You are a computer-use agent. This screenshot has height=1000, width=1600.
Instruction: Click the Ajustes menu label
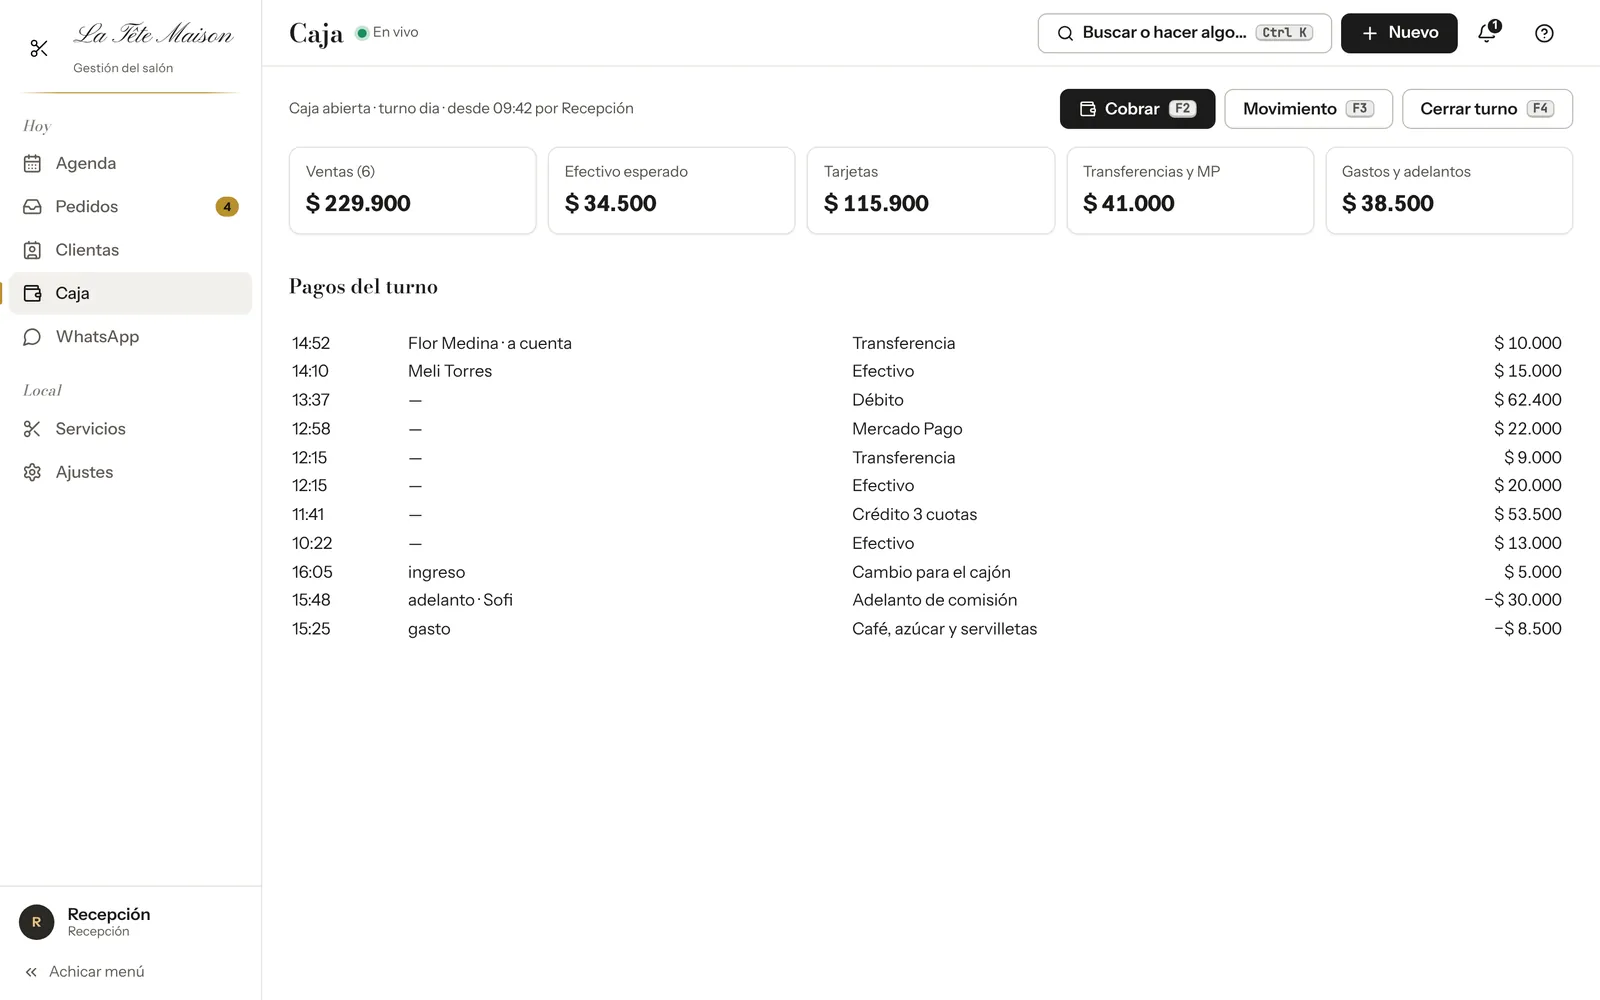84,472
